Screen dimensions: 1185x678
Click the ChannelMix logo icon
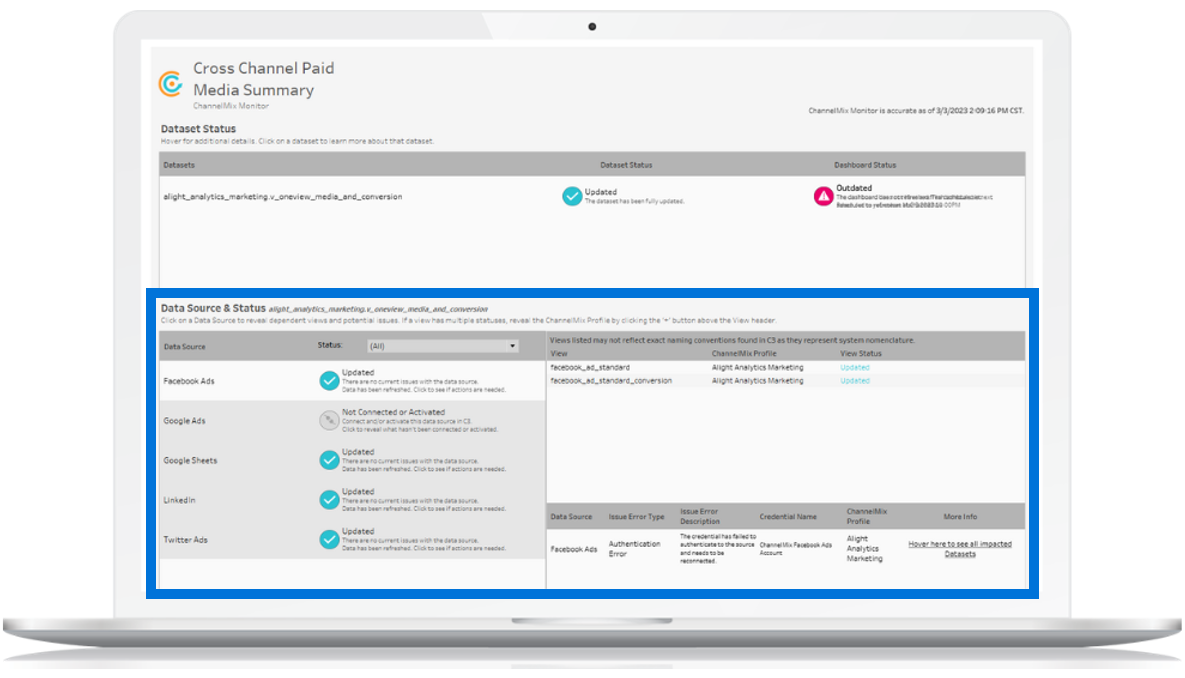[x=171, y=83]
